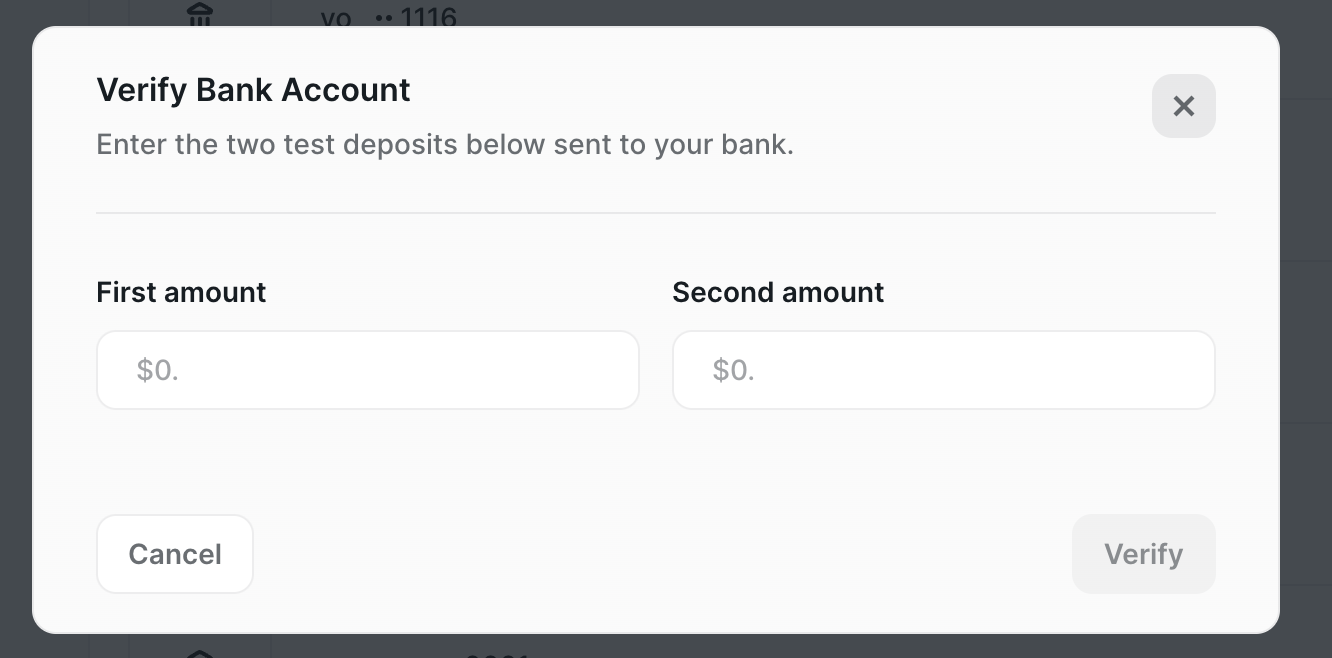Click the divider line under the description
The height and width of the screenshot is (658, 1332).
click(655, 213)
